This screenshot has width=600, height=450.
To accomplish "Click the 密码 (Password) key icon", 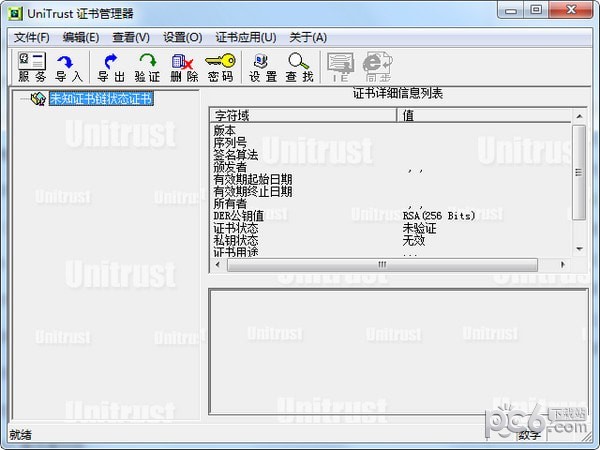I will tap(220, 67).
